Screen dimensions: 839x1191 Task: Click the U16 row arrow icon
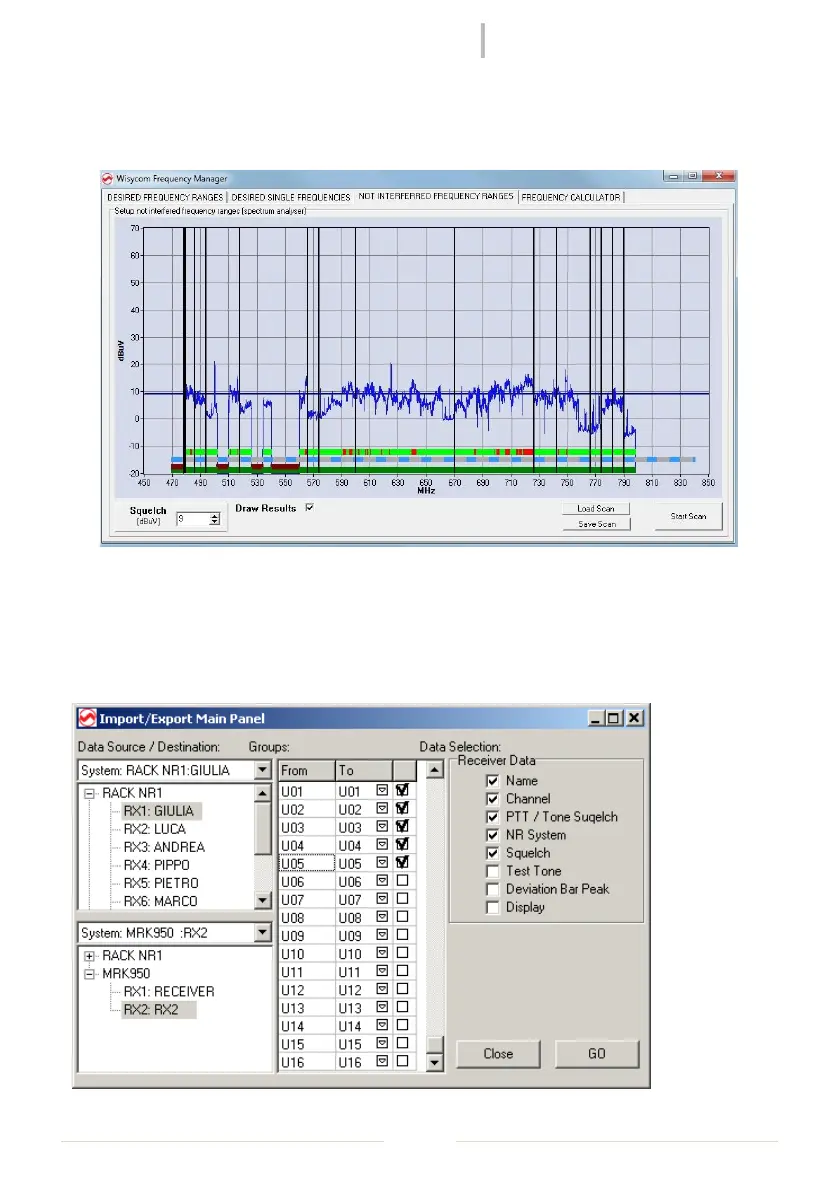pyautogui.click(x=382, y=1062)
